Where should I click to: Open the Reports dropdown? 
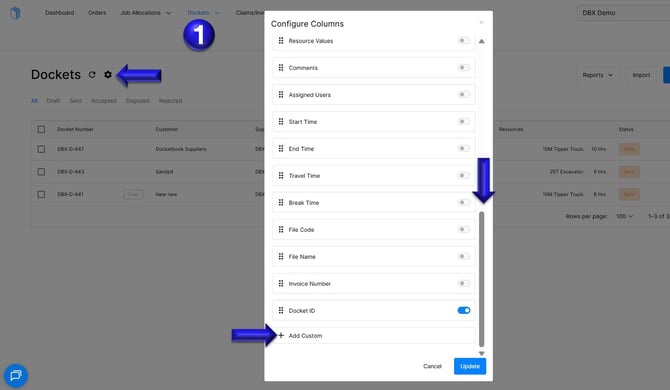click(x=597, y=75)
